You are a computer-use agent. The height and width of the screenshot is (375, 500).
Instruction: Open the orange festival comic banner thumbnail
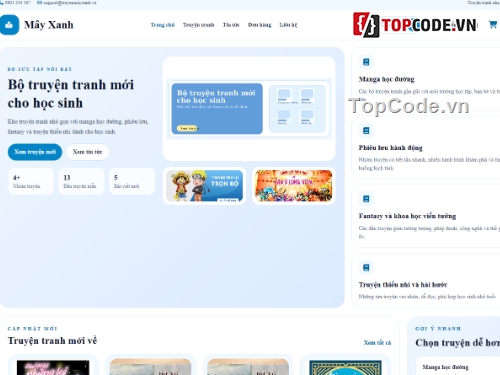(294, 186)
